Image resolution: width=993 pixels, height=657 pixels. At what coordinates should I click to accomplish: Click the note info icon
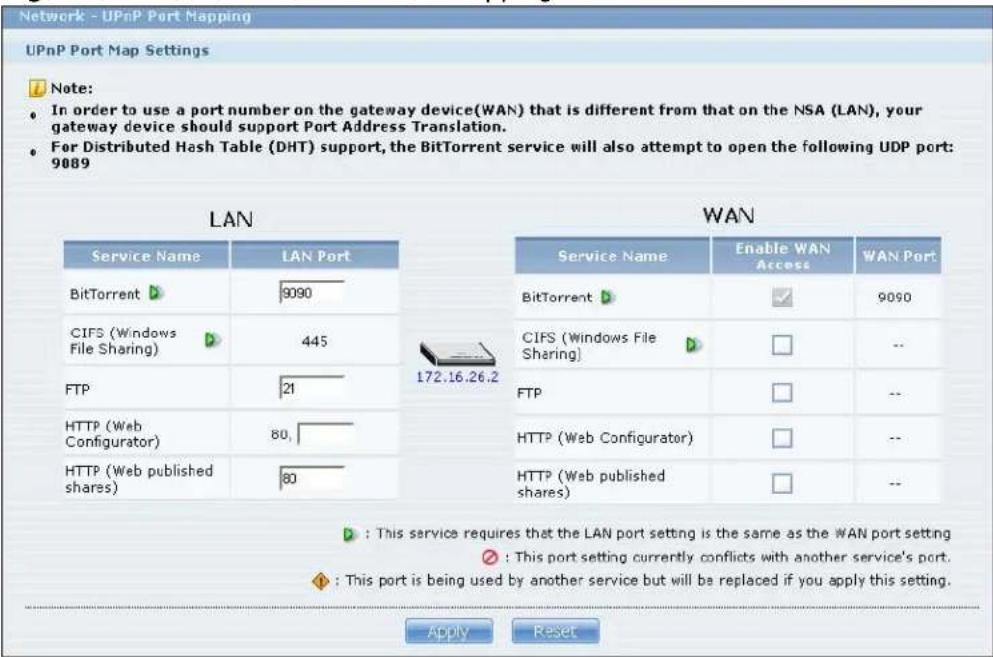(37, 88)
